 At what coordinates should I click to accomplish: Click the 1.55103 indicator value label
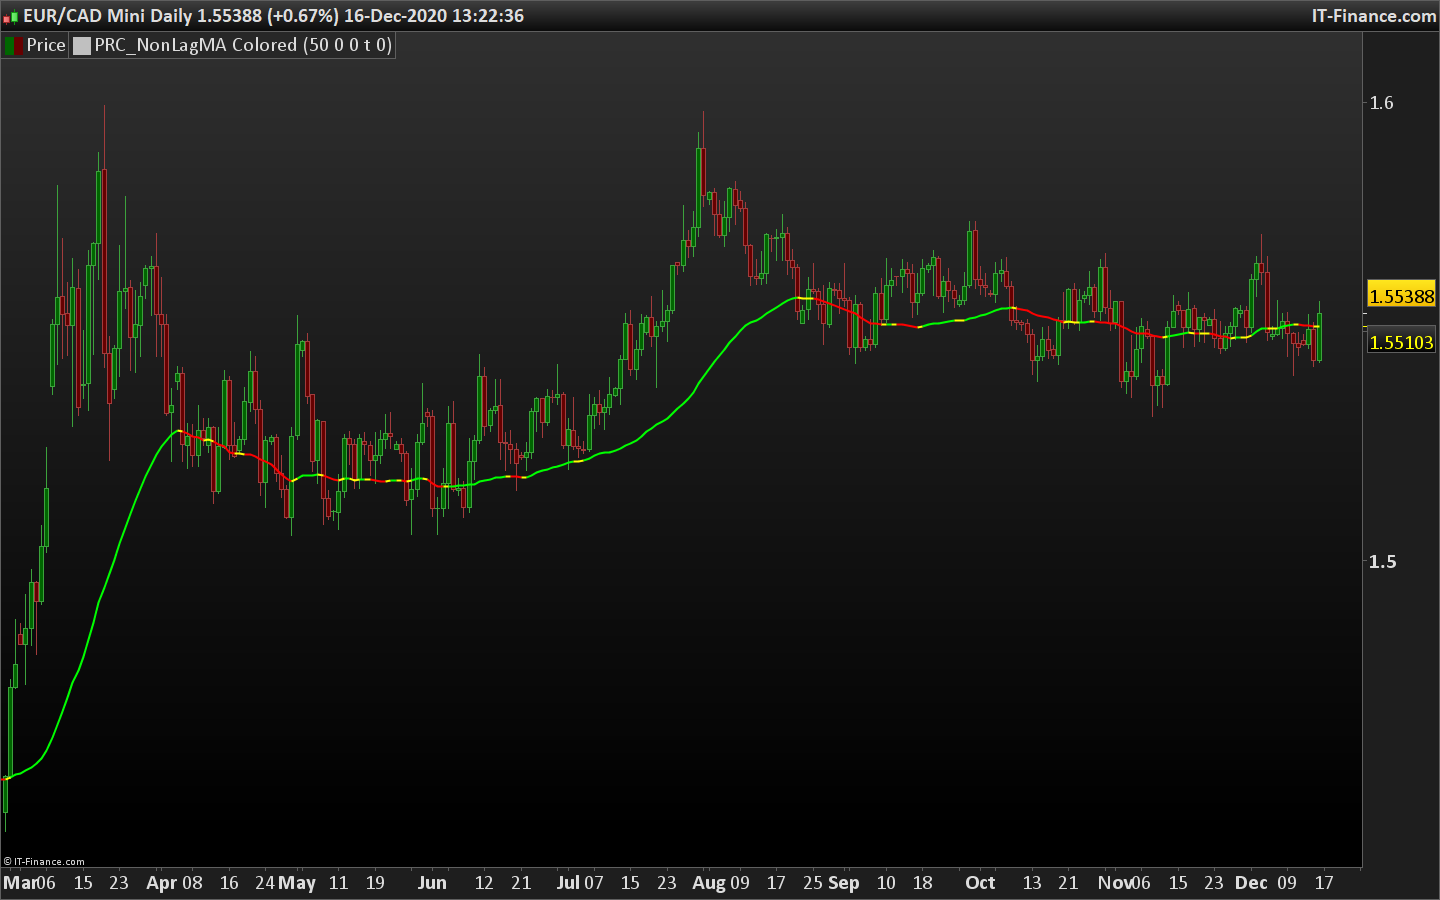1401,342
